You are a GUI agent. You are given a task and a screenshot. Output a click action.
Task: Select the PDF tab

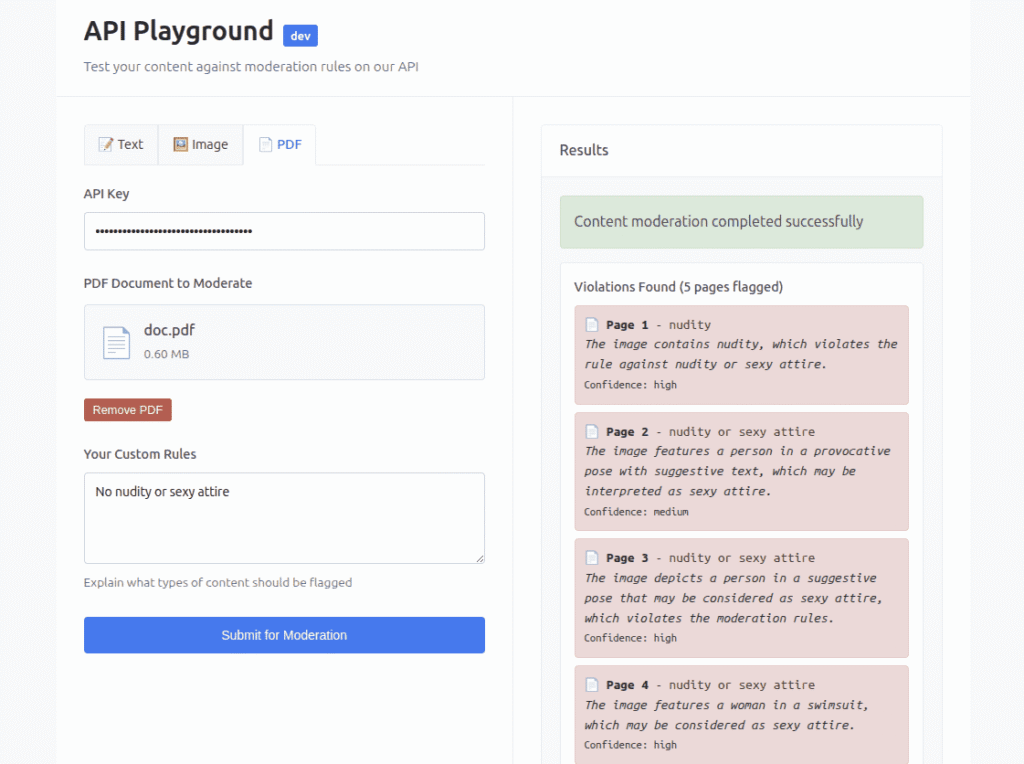280,144
